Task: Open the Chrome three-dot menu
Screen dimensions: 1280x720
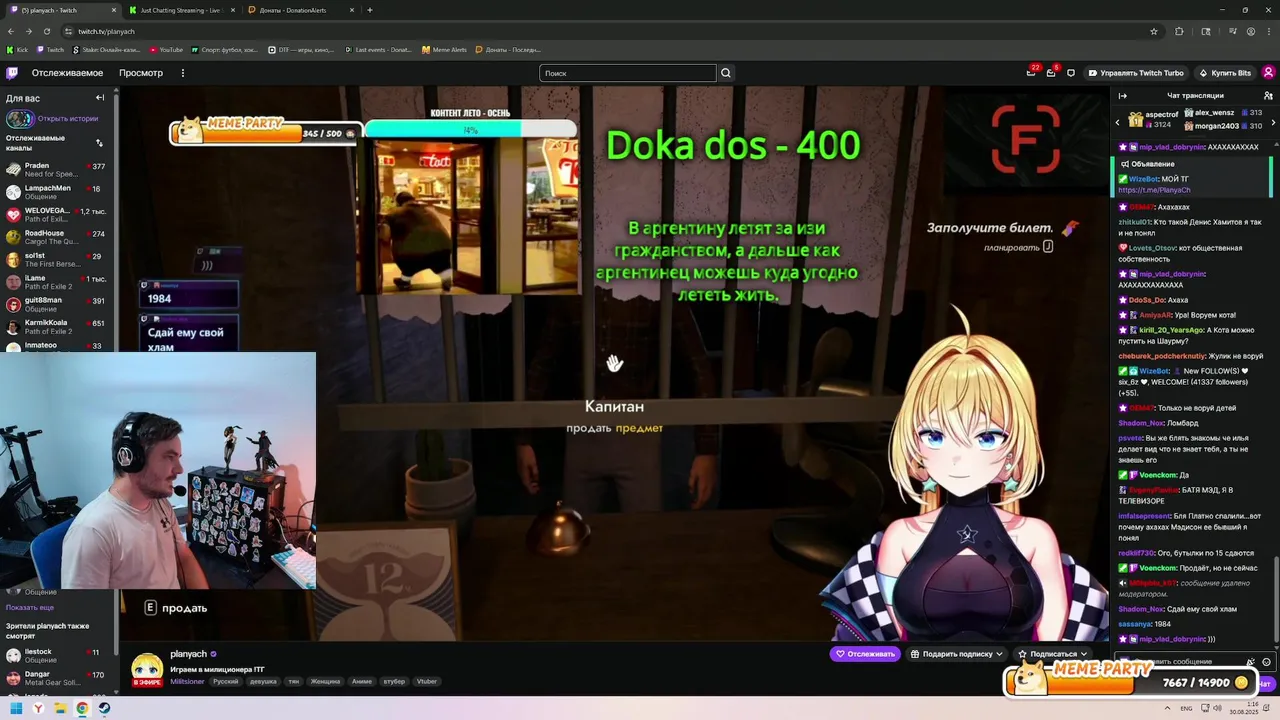Action: point(1269,31)
